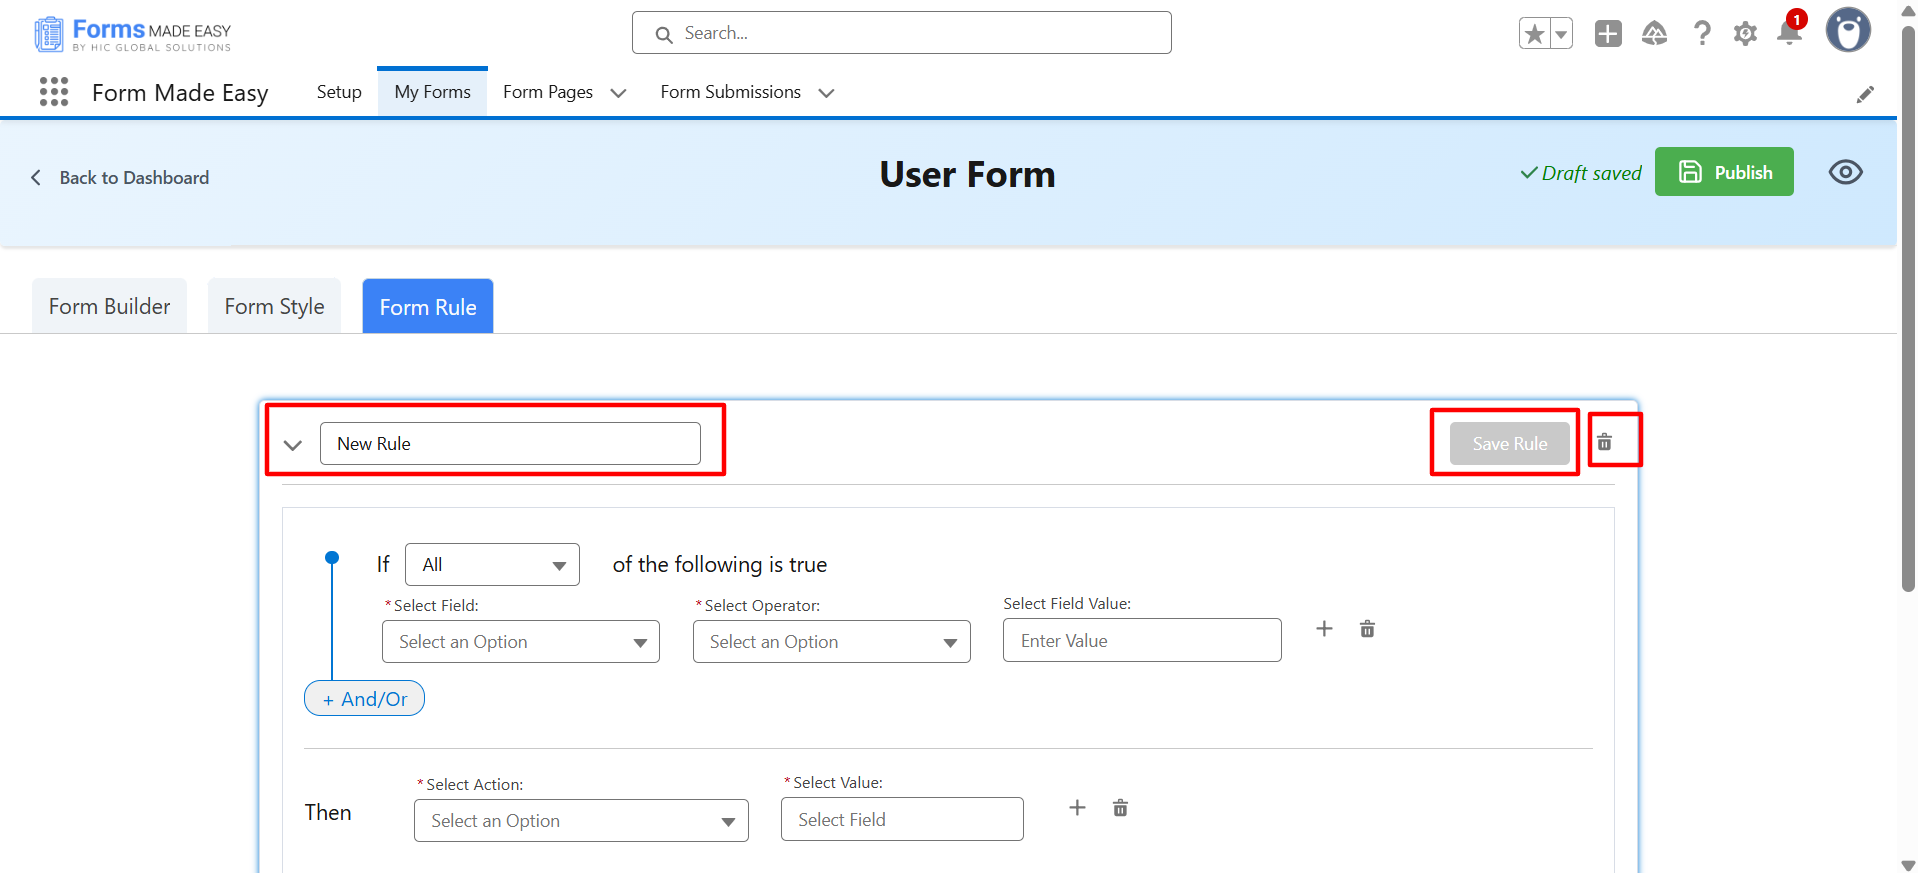Image resolution: width=1918 pixels, height=873 pixels.
Task: Click the notifications bell icon
Action: pos(1789,33)
